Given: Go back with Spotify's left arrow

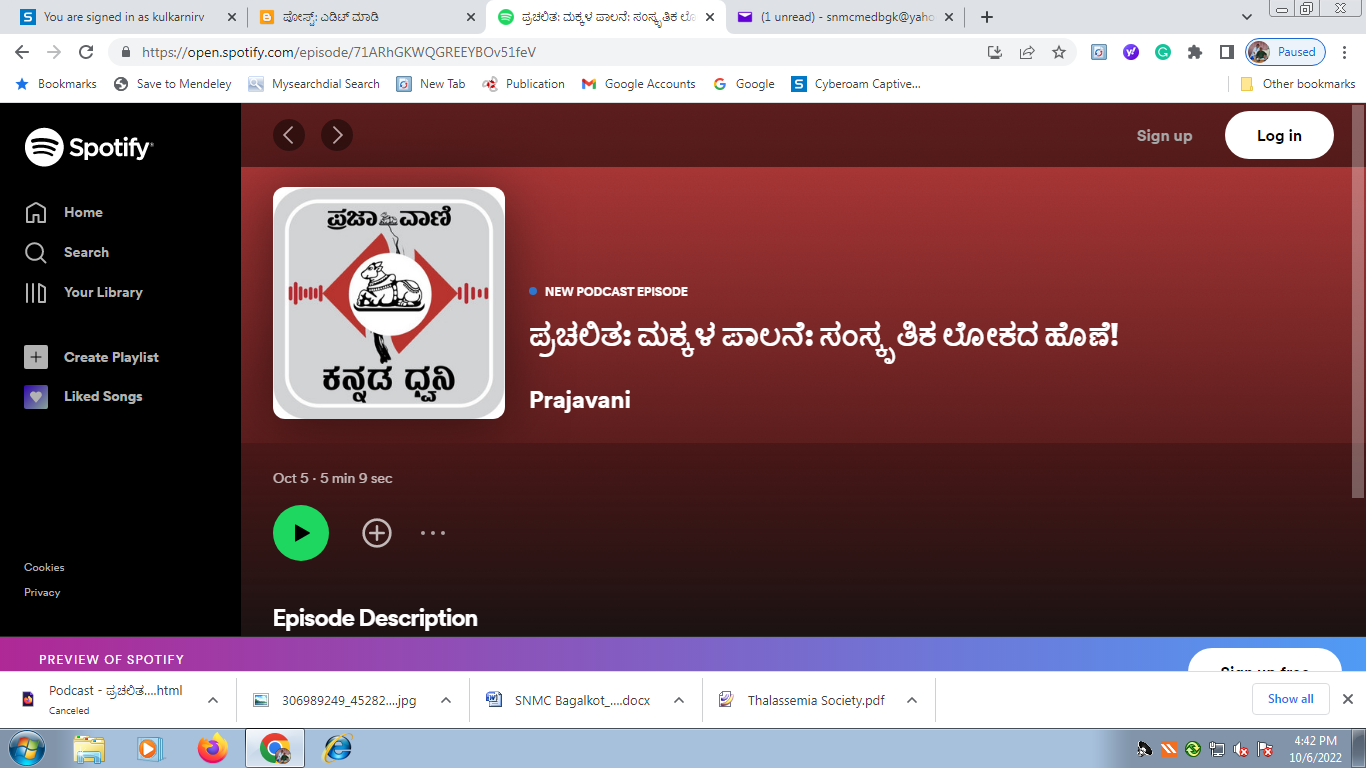Looking at the screenshot, I should [289, 135].
